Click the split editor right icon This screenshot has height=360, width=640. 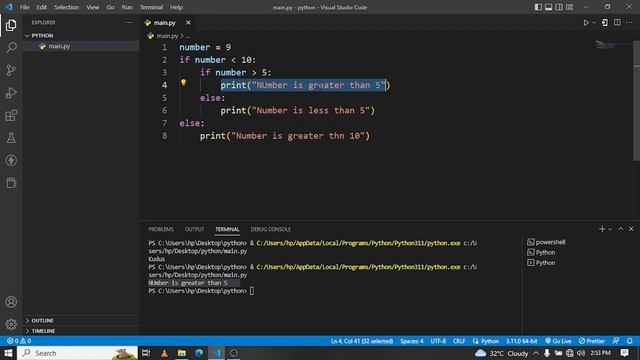pos(617,23)
